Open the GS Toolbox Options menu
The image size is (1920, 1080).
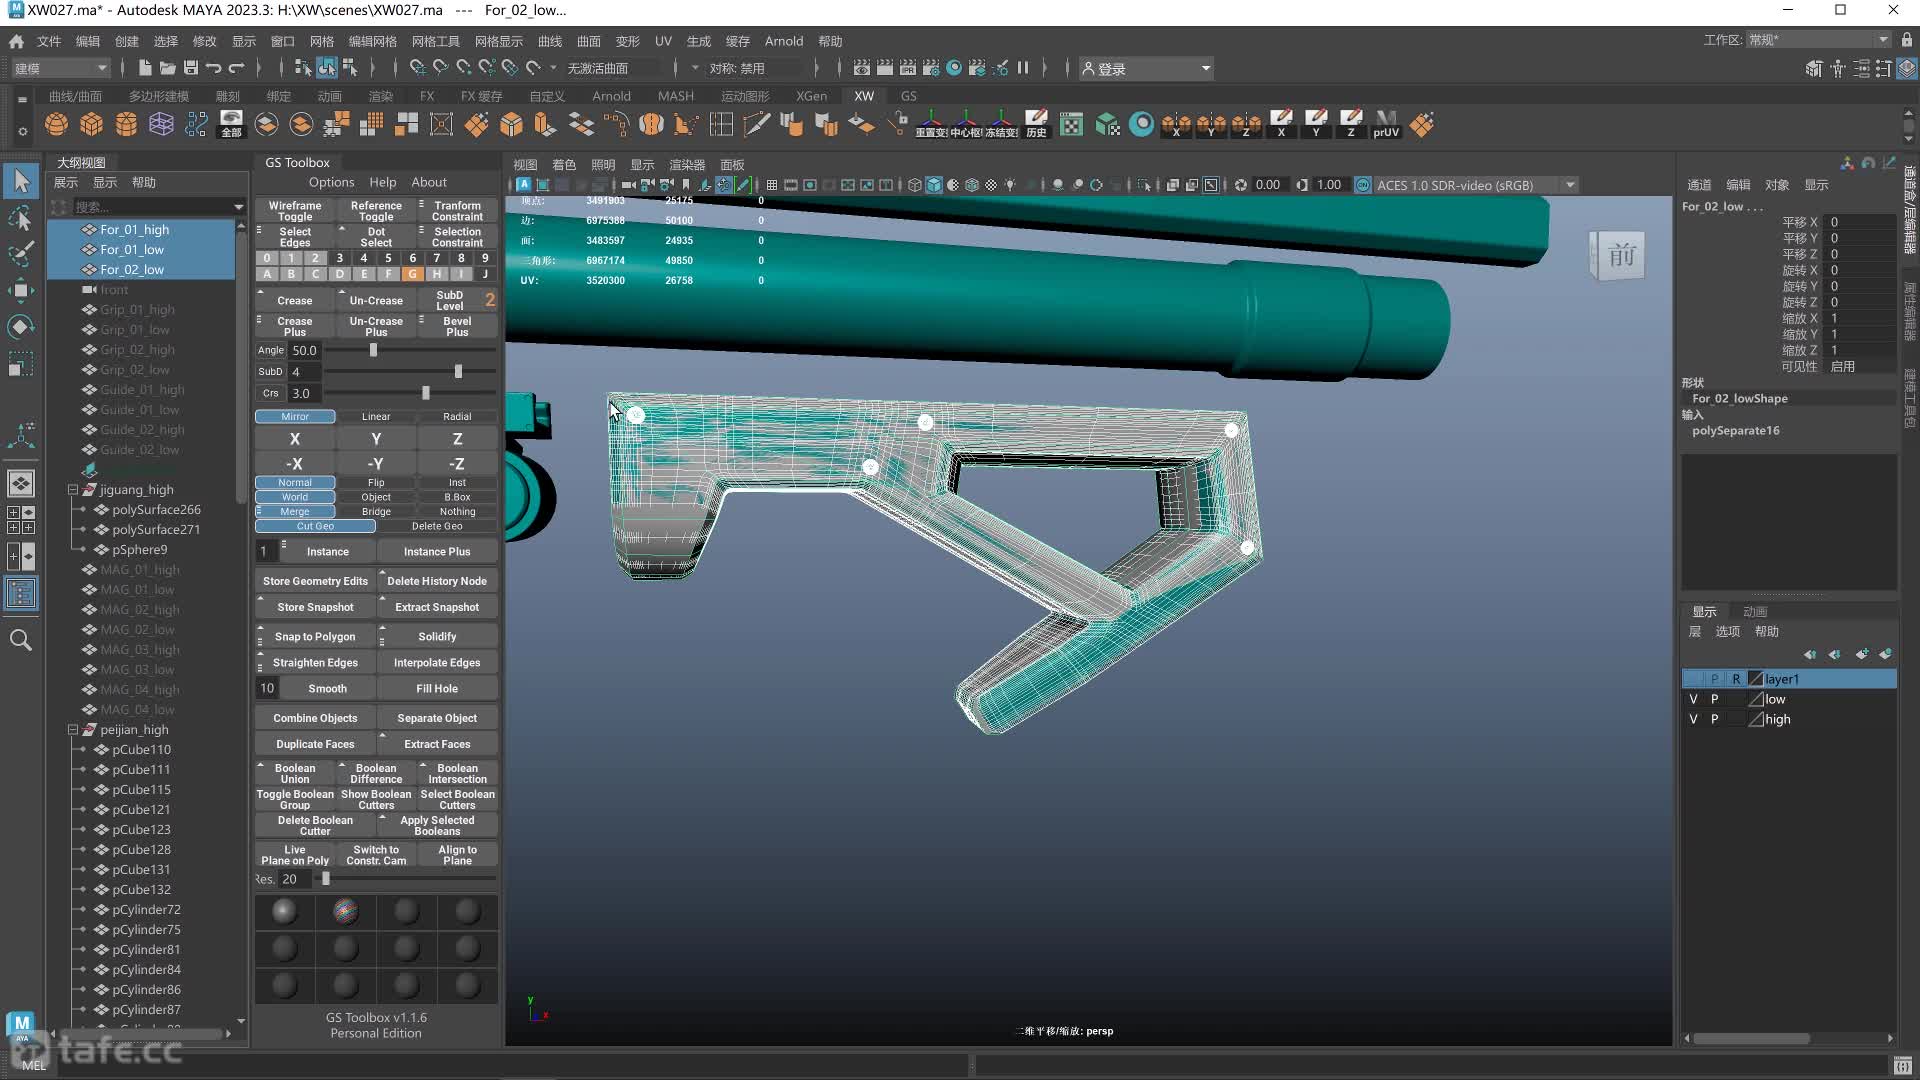(331, 182)
